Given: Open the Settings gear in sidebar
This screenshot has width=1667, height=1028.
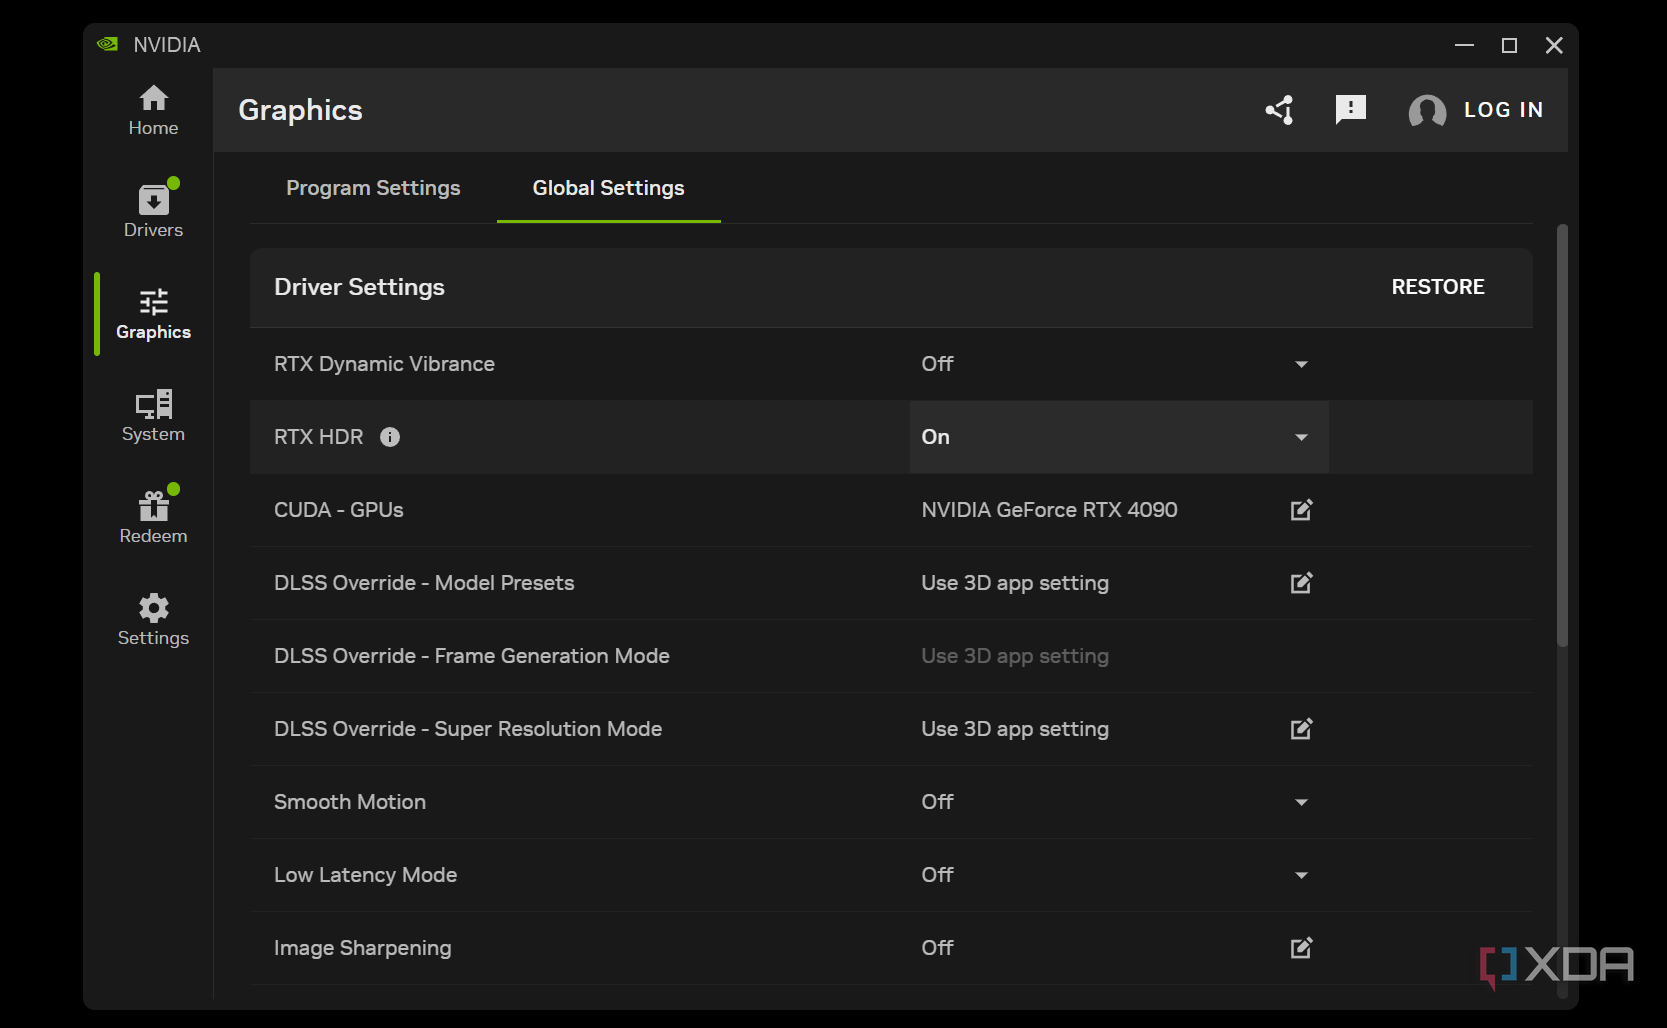Looking at the screenshot, I should (153, 620).
